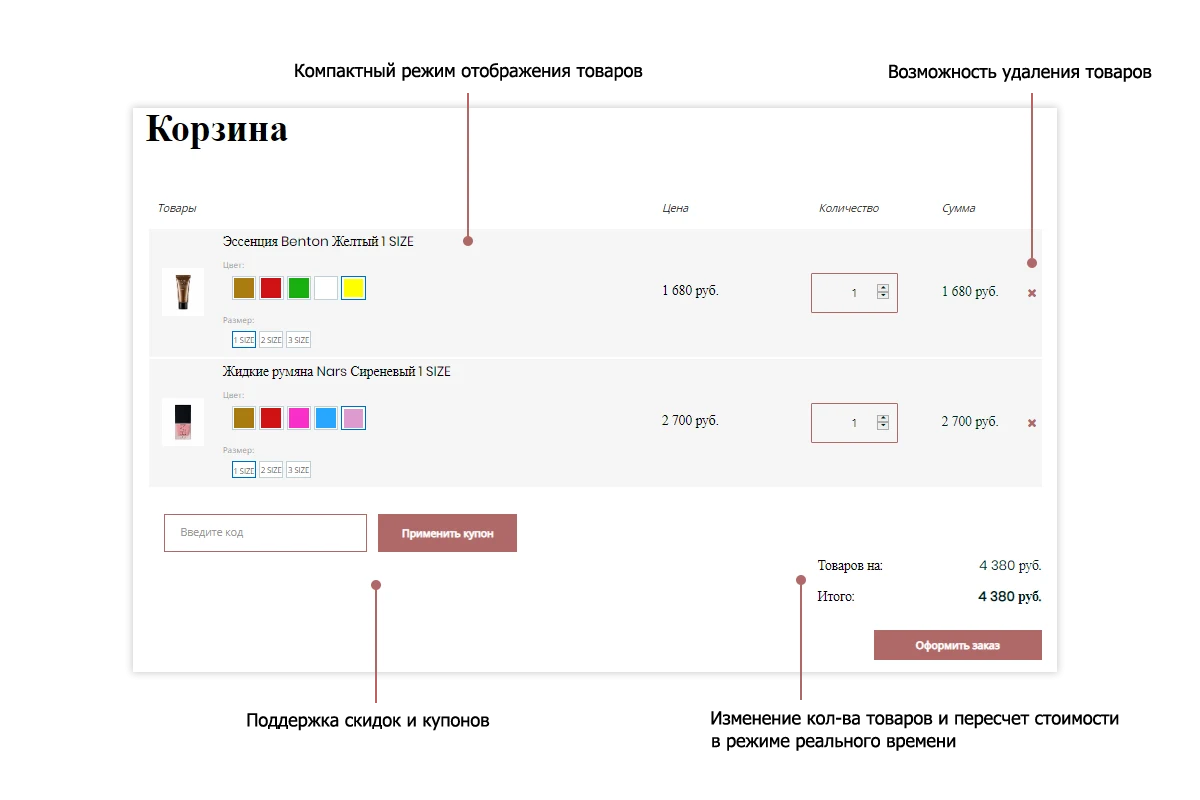Choose 2 SIZE option for Benton essence
Screen dimensions: 1200x800
pyautogui.click(x=271, y=340)
